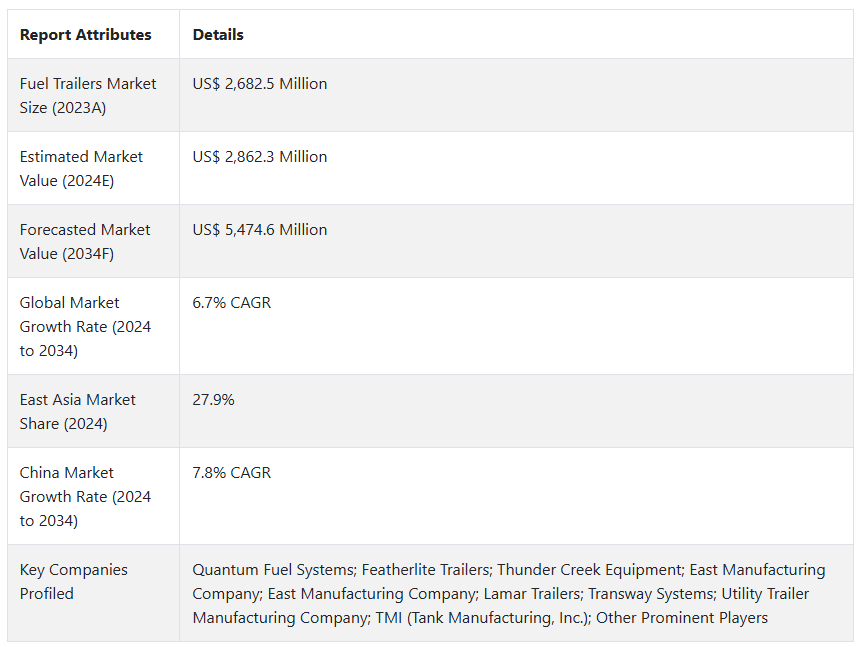Select the "Forecasted Market Value (2034F)" cell
862x649 pixels.
coord(85,242)
